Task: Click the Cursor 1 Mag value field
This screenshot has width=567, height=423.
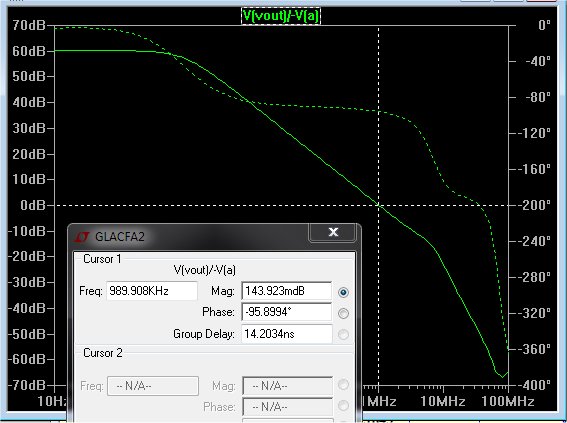Action: [286, 291]
